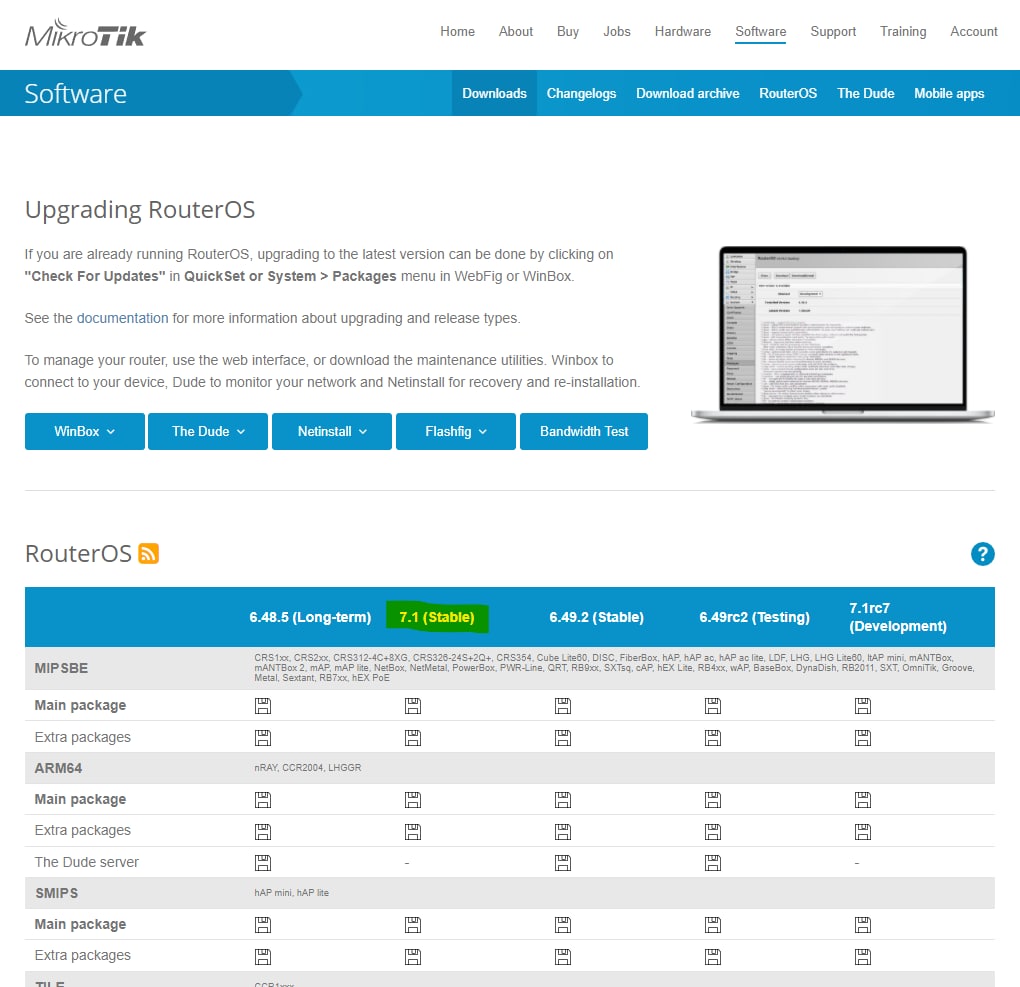Download MIPSBE Extra packages 7.1 Stable
1020x987 pixels.
click(413, 738)
